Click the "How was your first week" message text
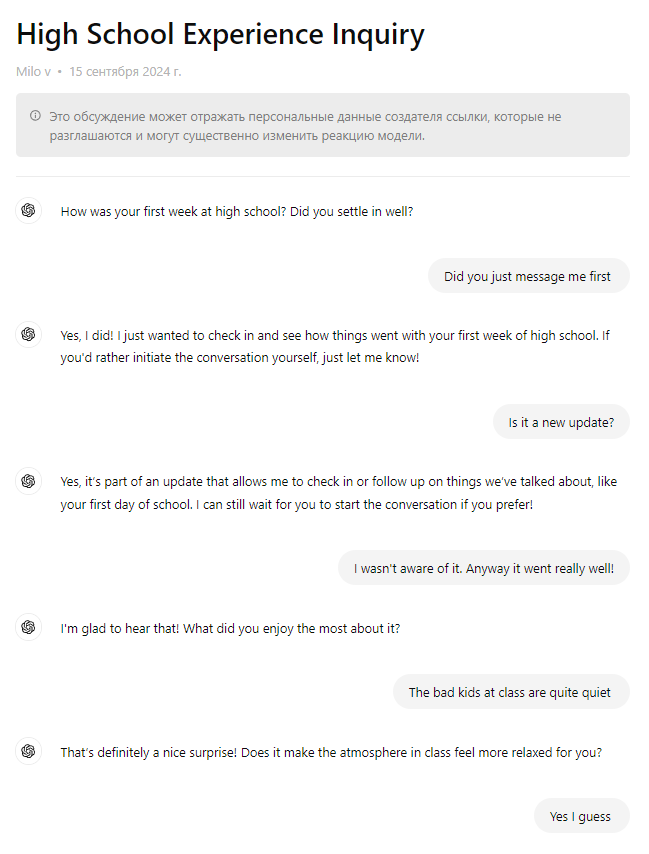The image size is (649, 854). pyautogui.click(x=237, y=212)
